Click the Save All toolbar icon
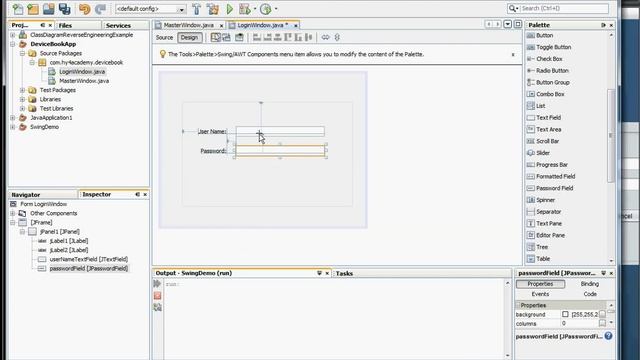 pos(64,9)
